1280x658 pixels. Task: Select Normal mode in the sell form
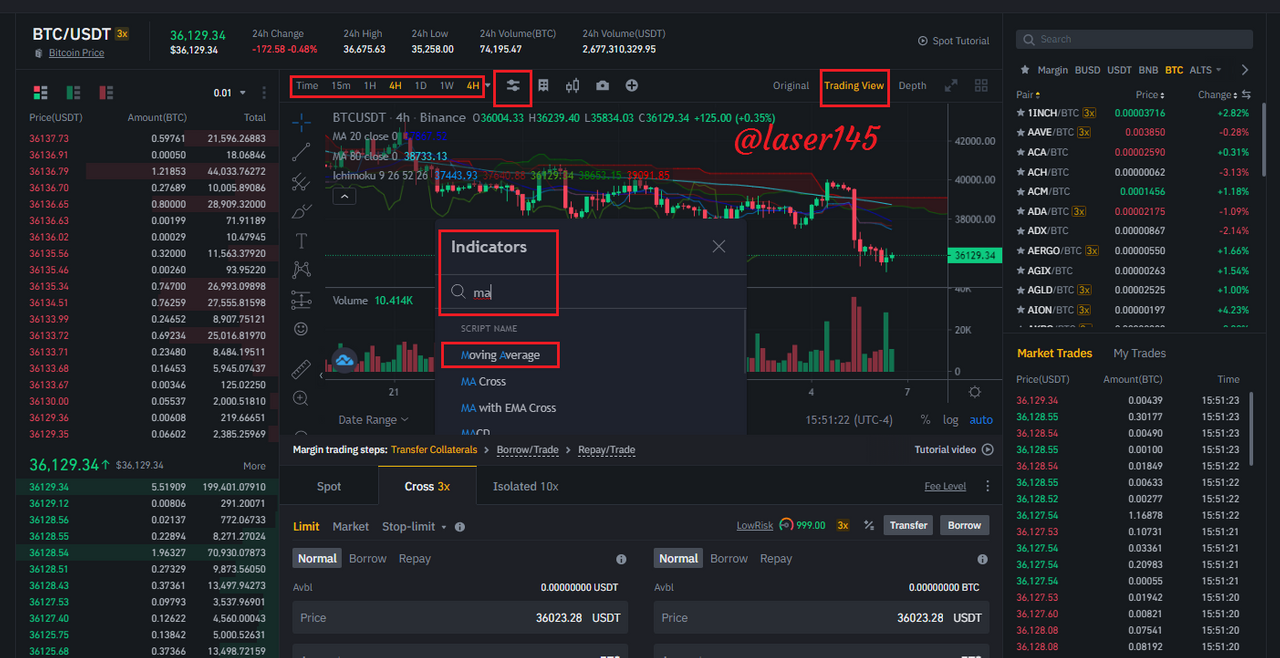(678, 559)
